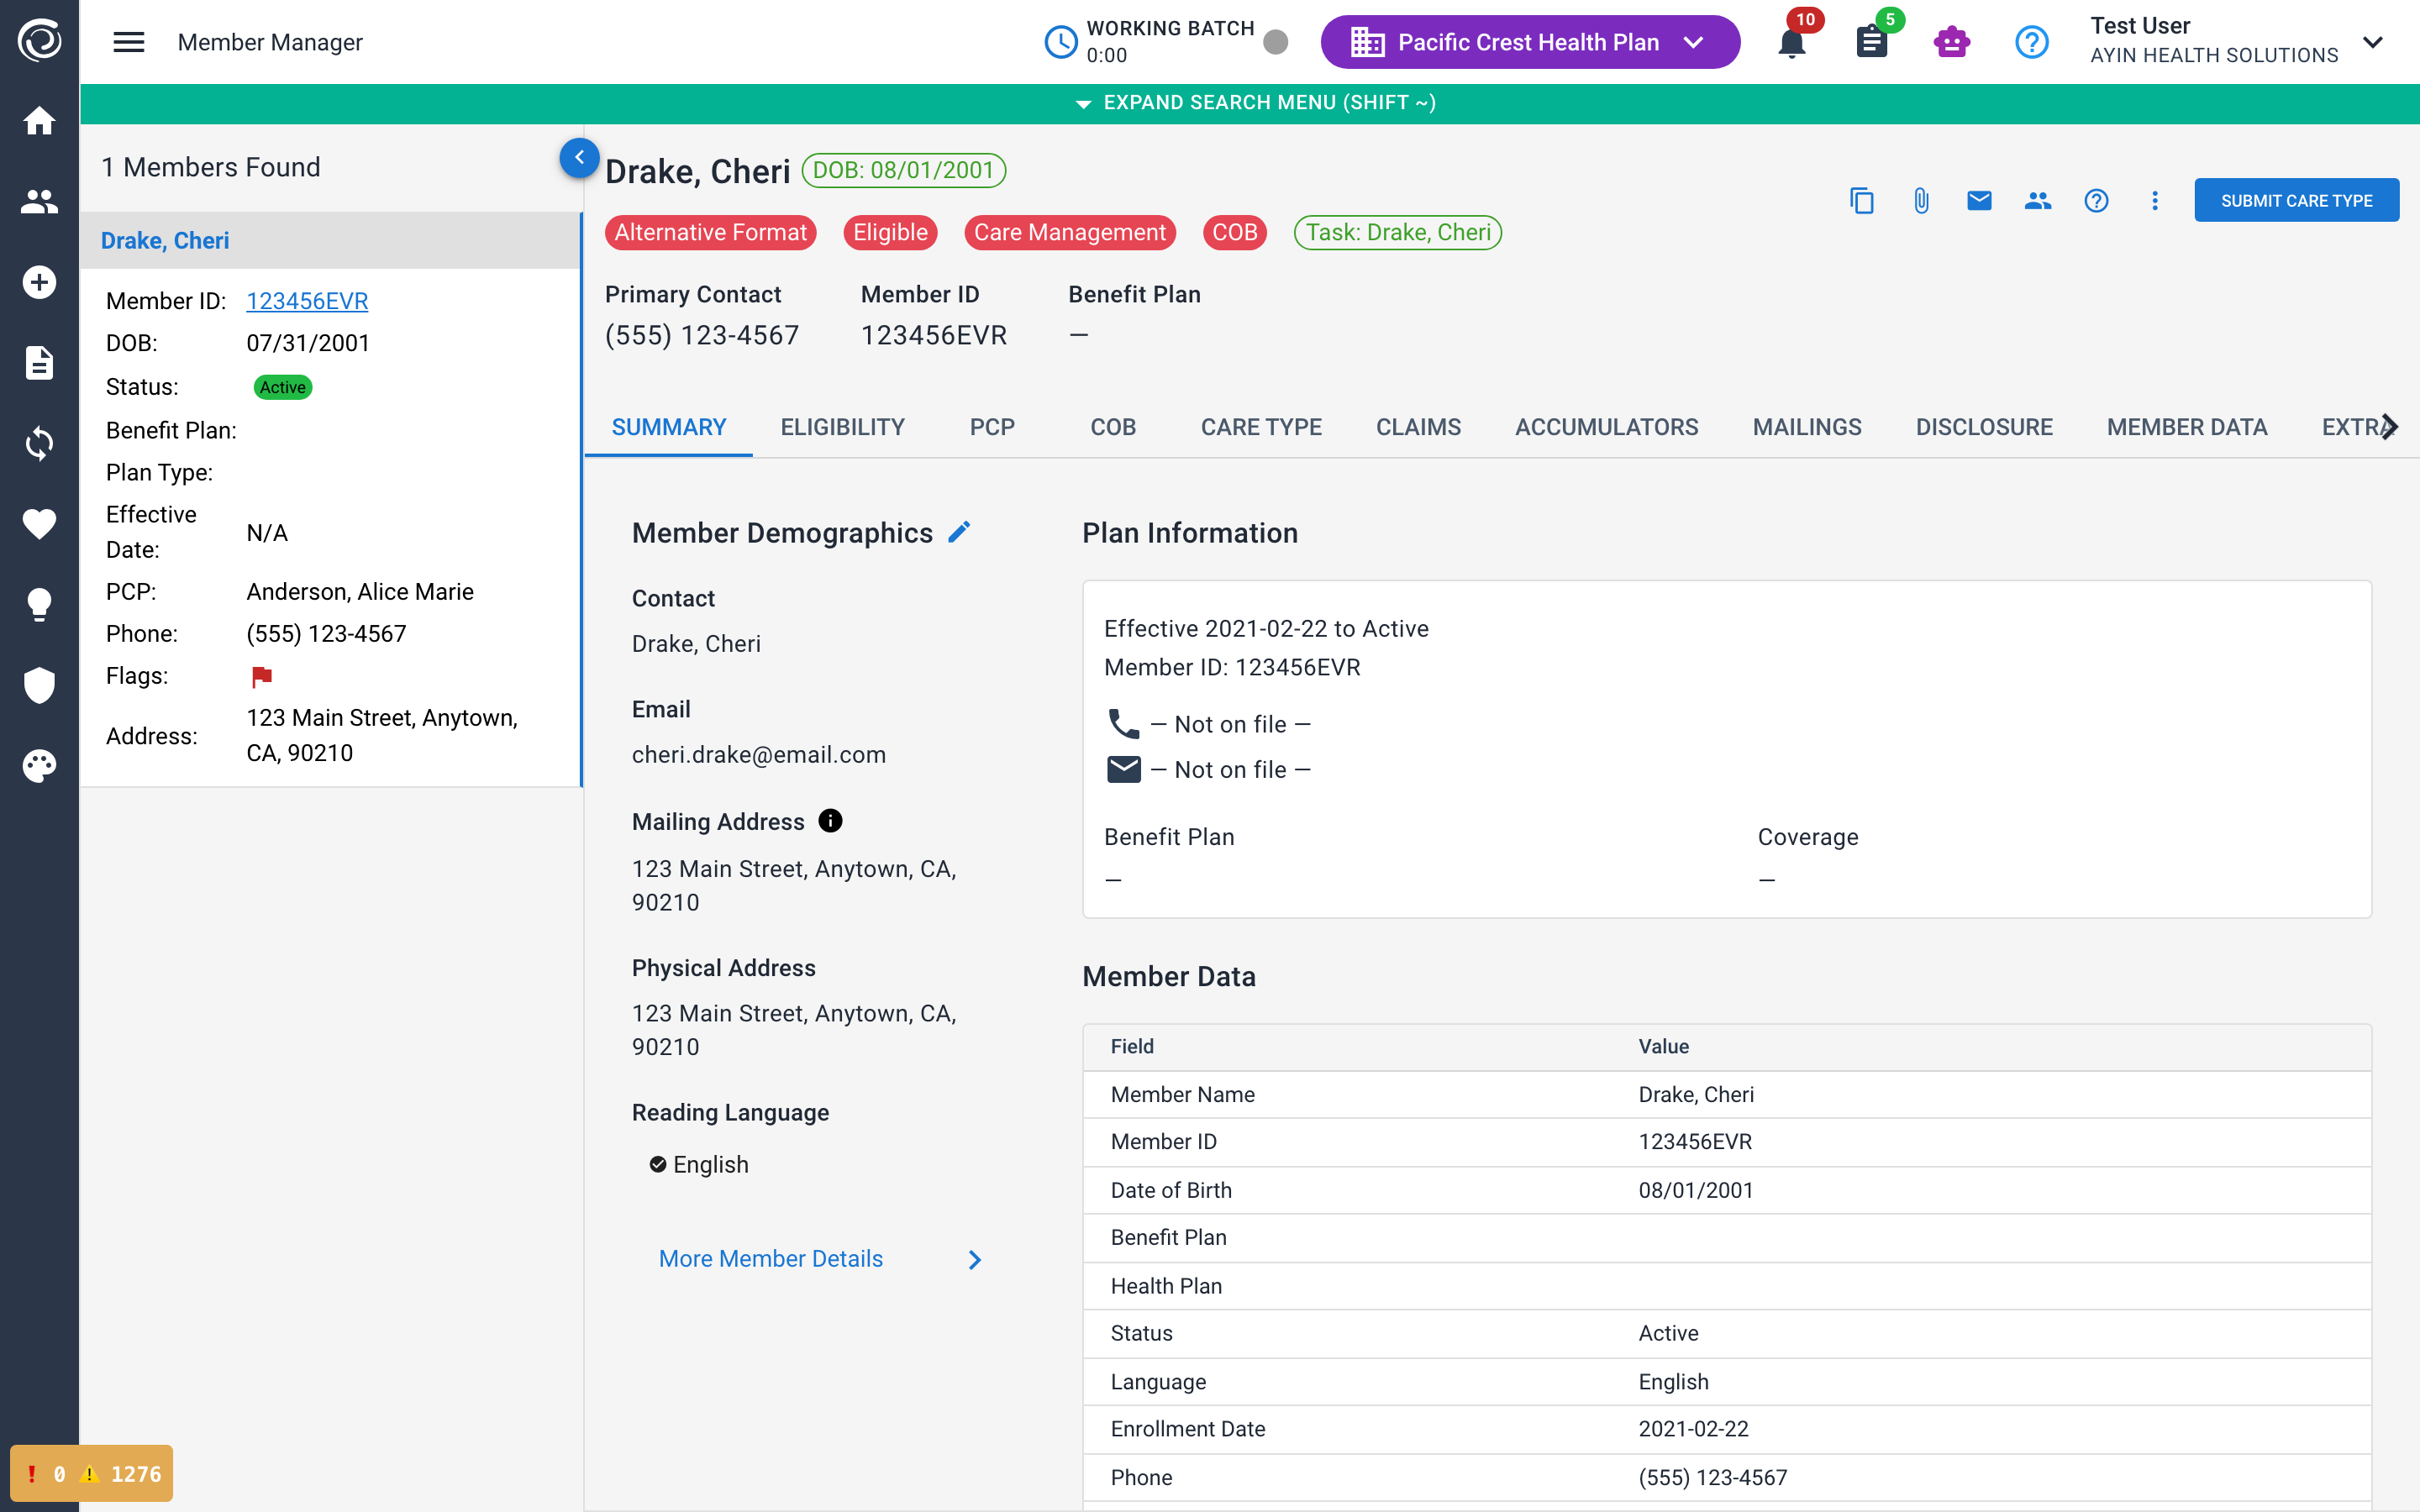Open the Accumulators tab
The width and height of the screenshot is (2420, 1512).
coord(1606,427)
